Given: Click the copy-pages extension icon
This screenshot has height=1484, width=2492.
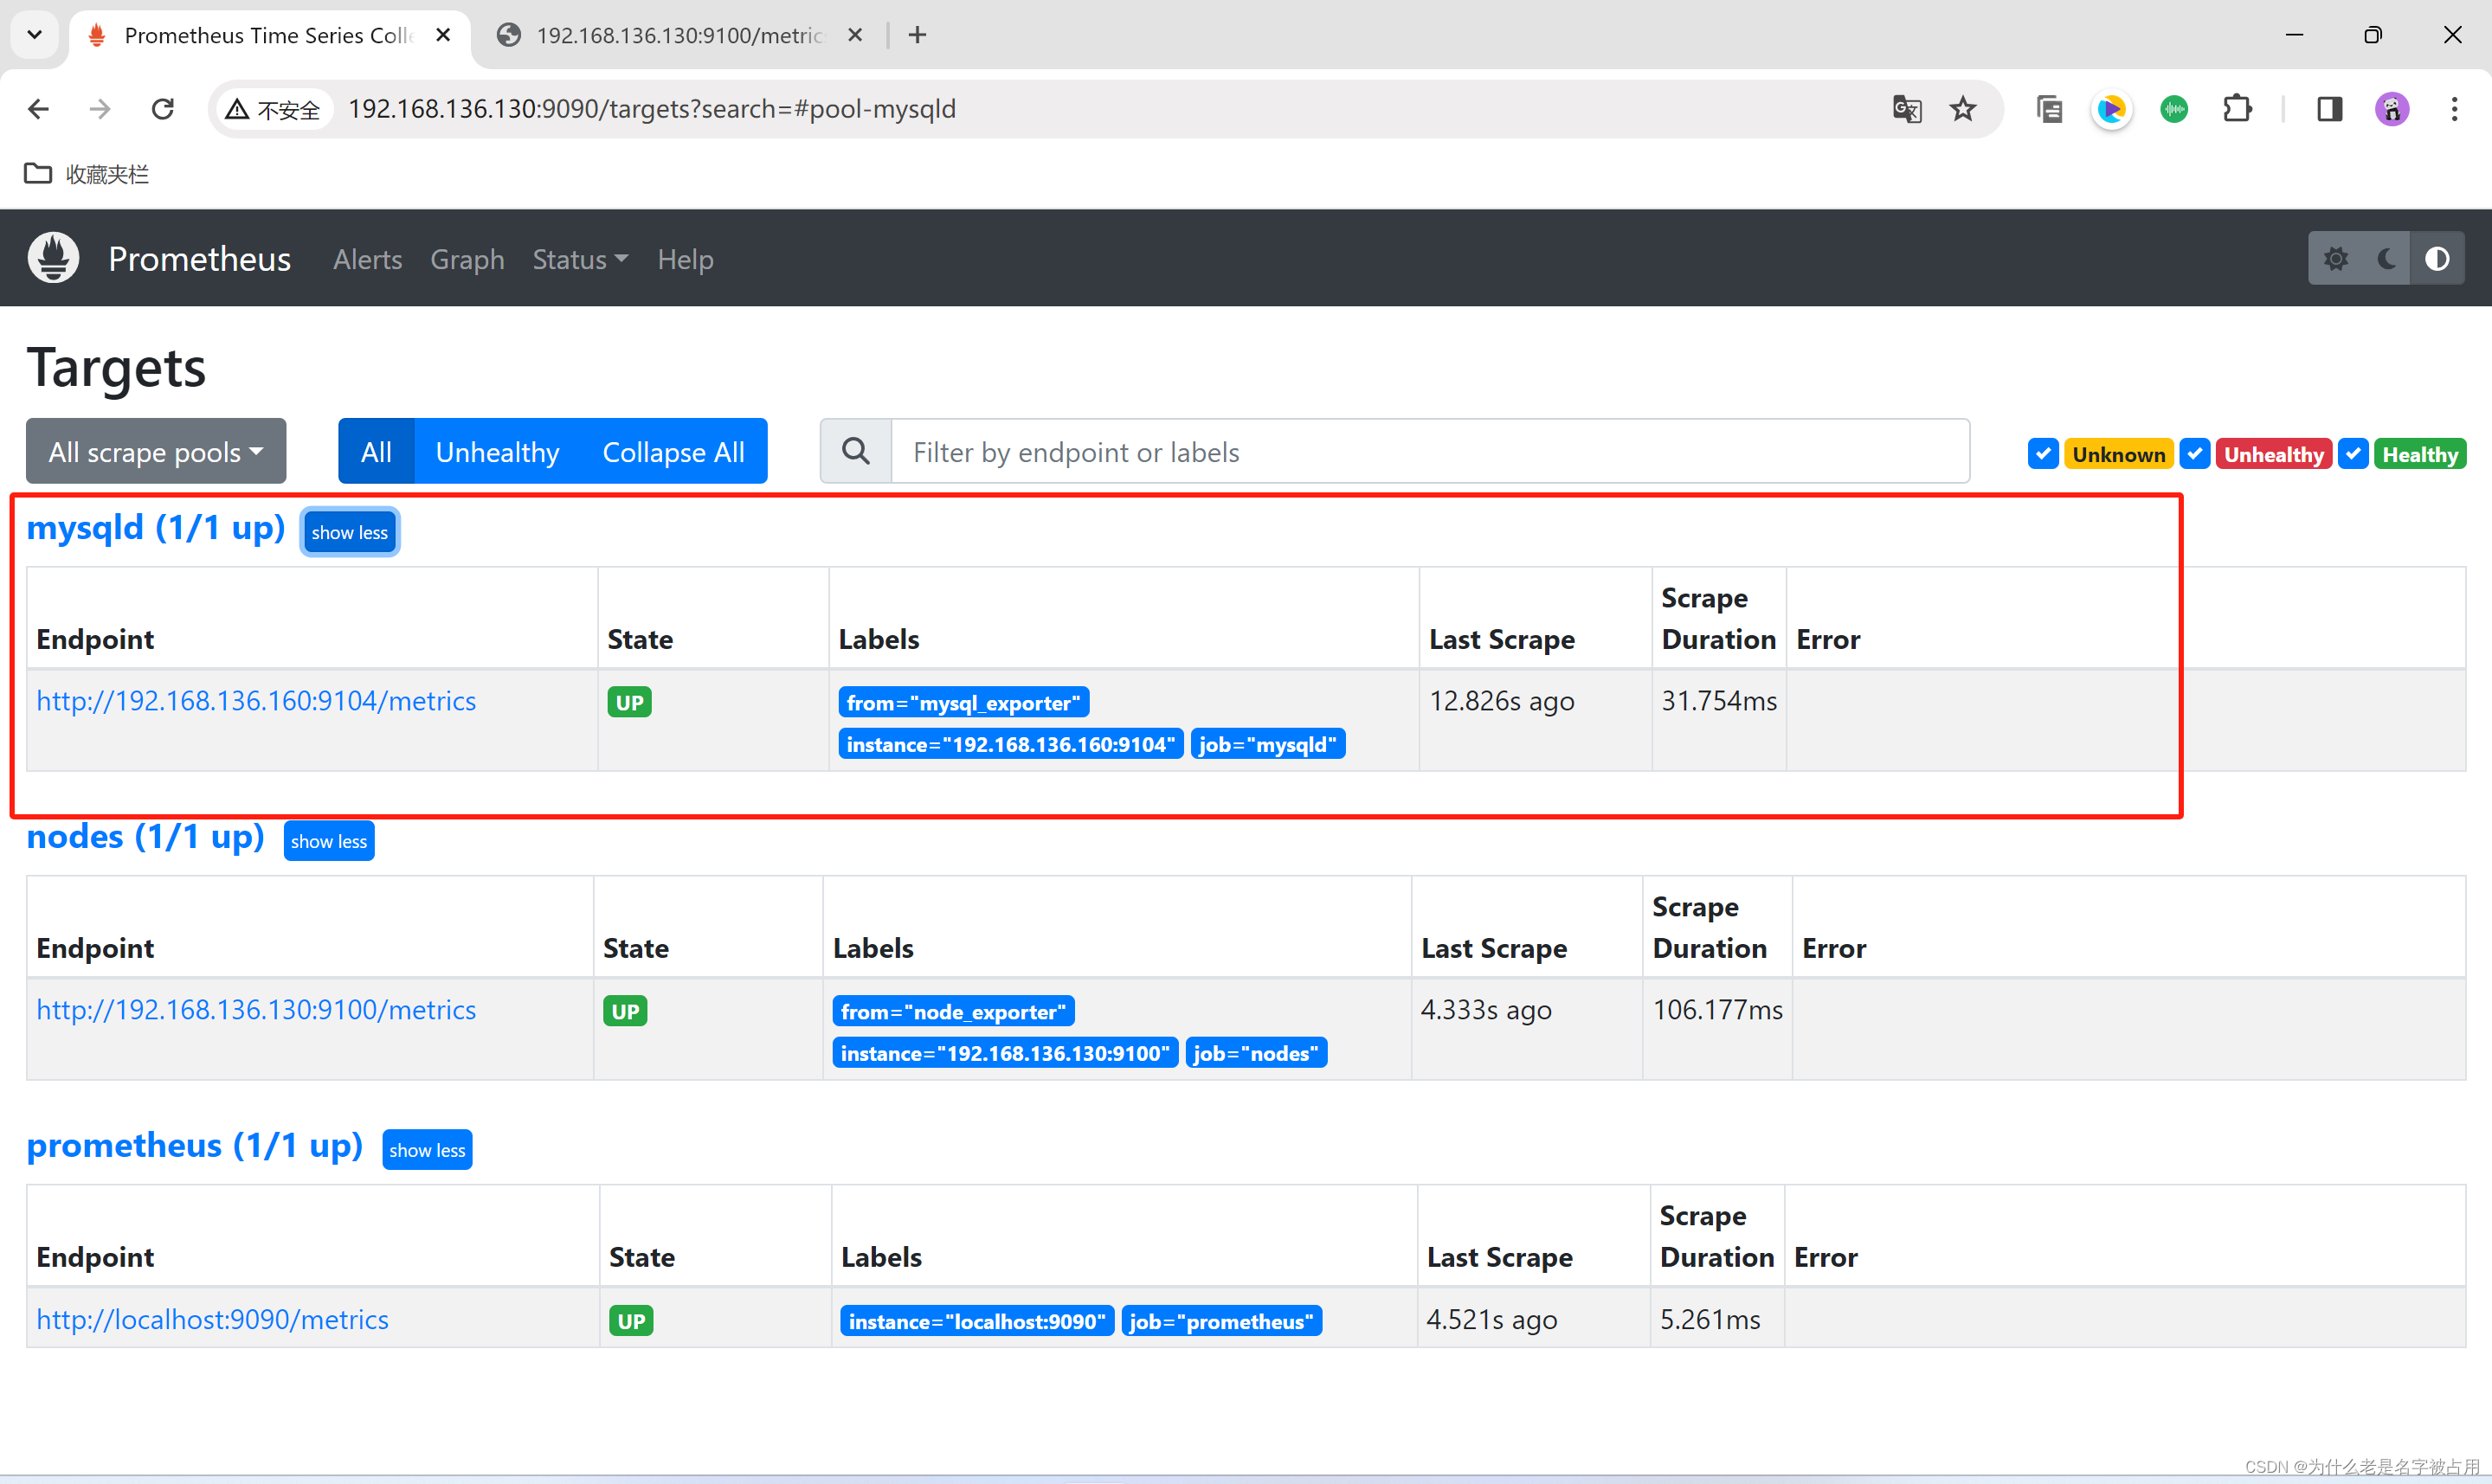Looking at the screenshot, I should [2049, 109].
